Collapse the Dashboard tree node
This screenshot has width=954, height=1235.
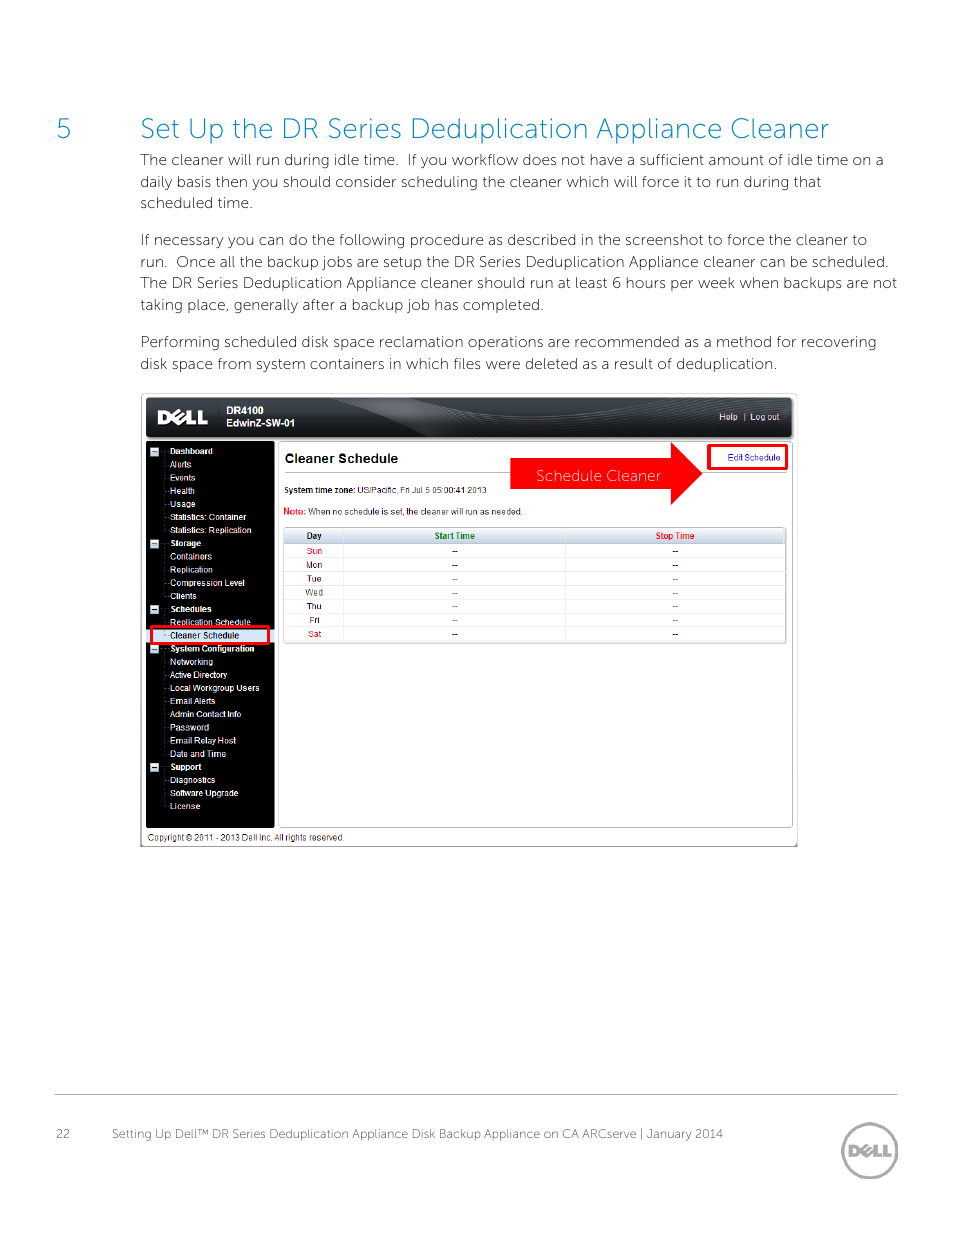point(154,452)
